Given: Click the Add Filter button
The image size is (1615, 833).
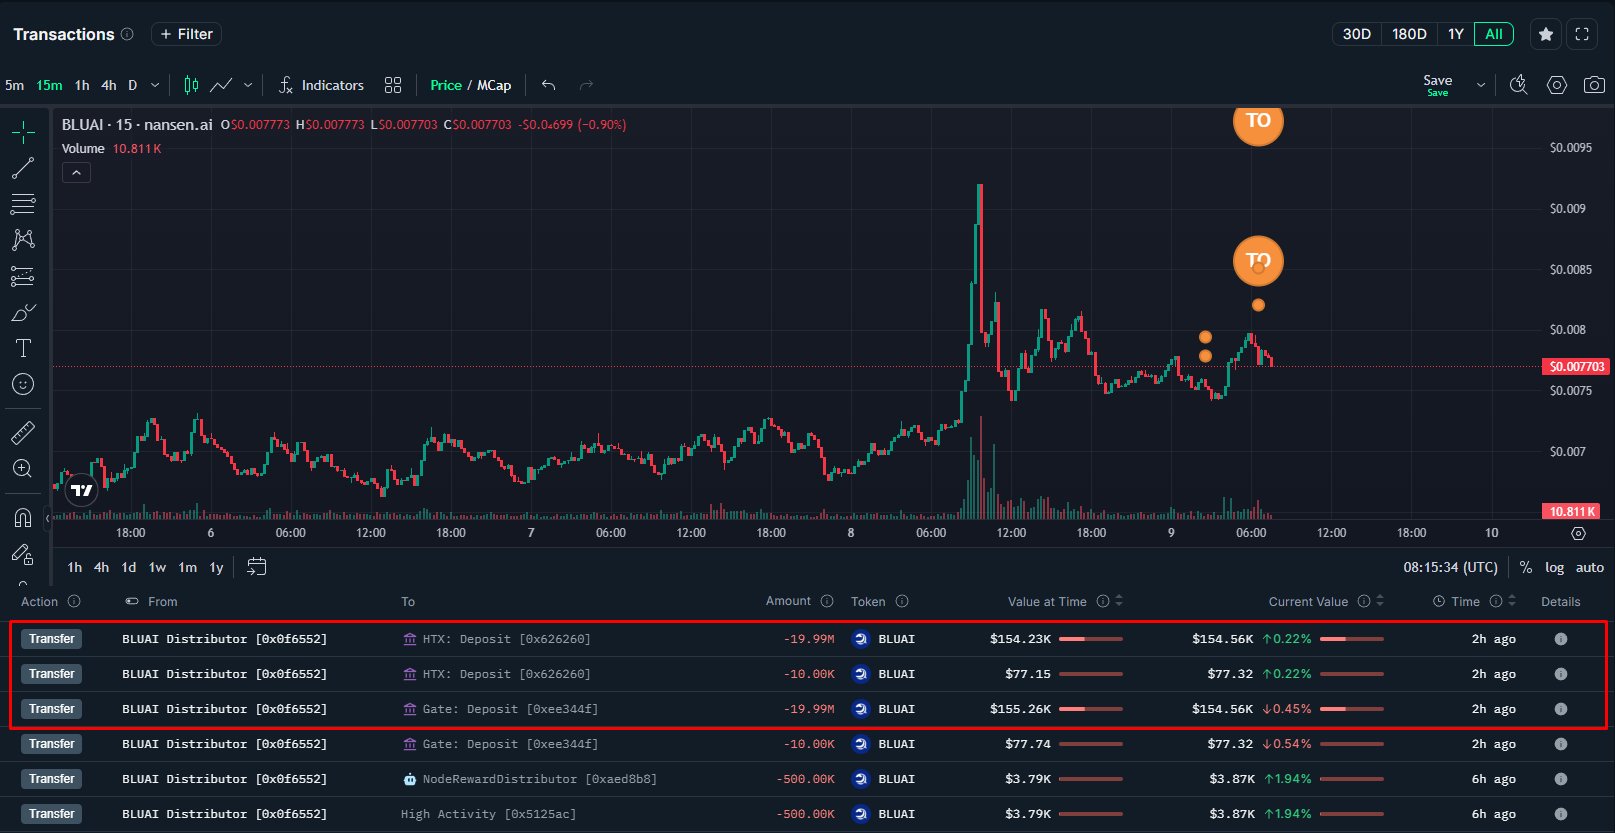Looking at the screenshot, I should tap(186, 34).
